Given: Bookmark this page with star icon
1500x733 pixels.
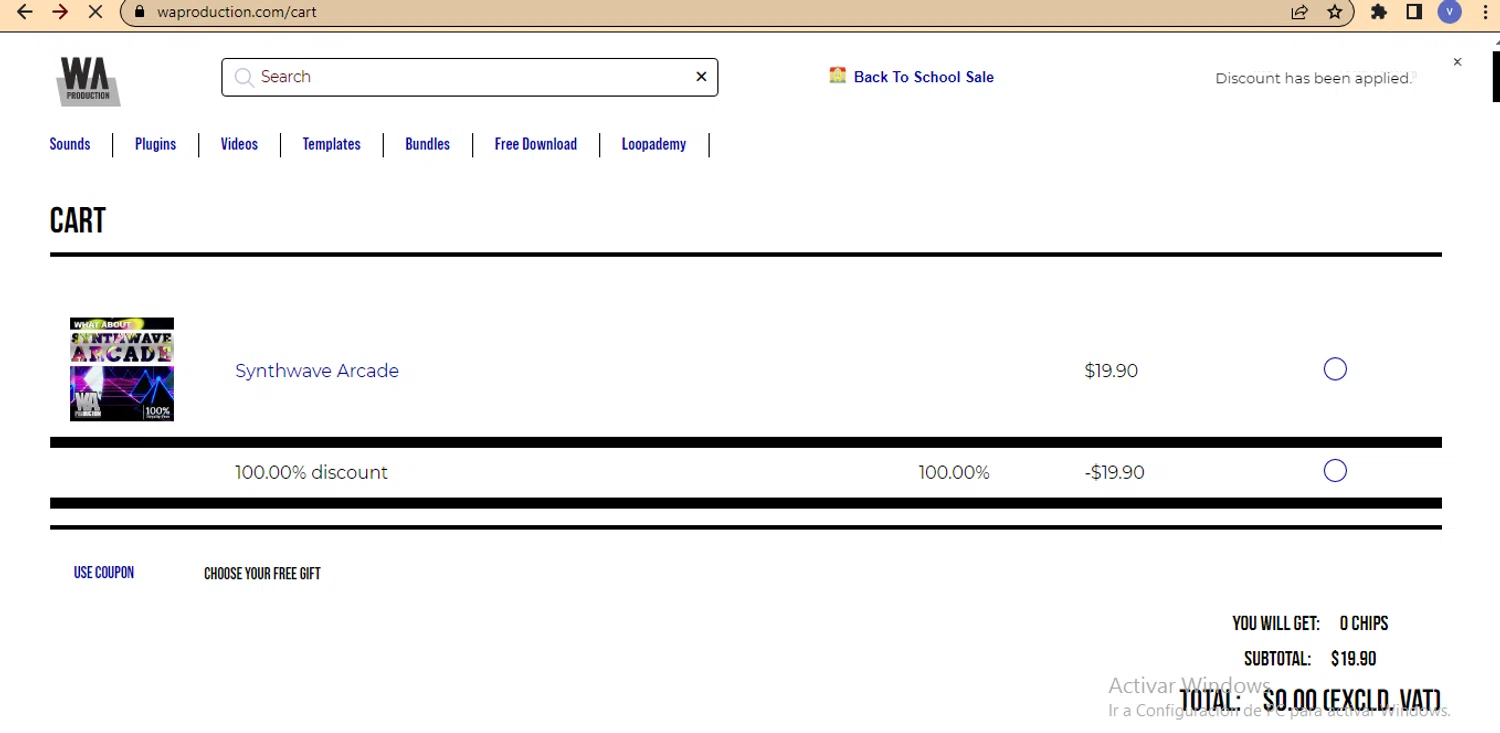Looking at the screenshot, I should [x=1335, y=12].
